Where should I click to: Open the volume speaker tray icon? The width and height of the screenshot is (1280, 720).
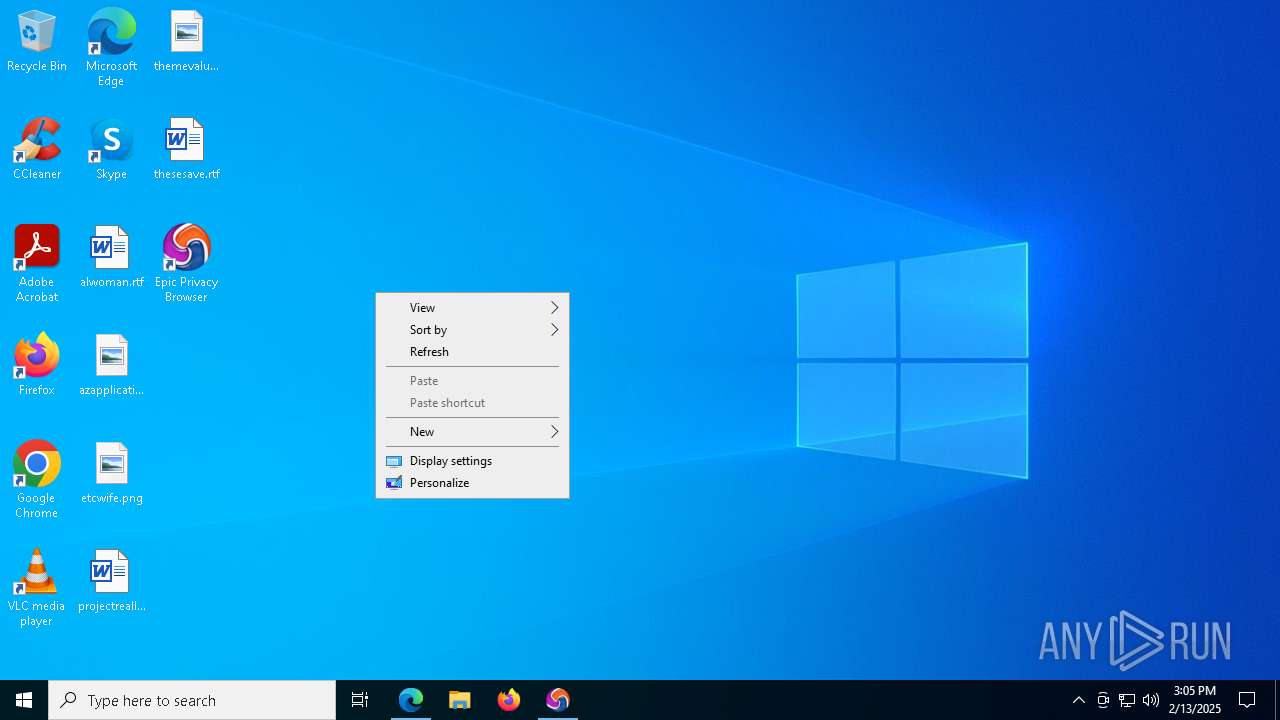tap(1151, 700)
